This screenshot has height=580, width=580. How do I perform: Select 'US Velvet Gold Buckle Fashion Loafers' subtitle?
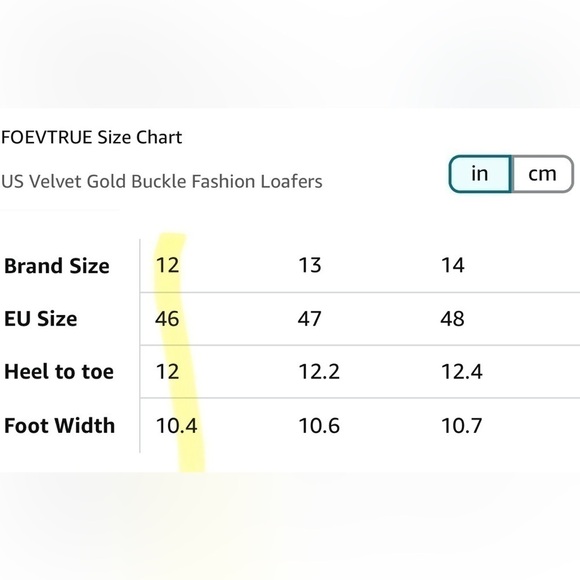click(x=162, y=182)
